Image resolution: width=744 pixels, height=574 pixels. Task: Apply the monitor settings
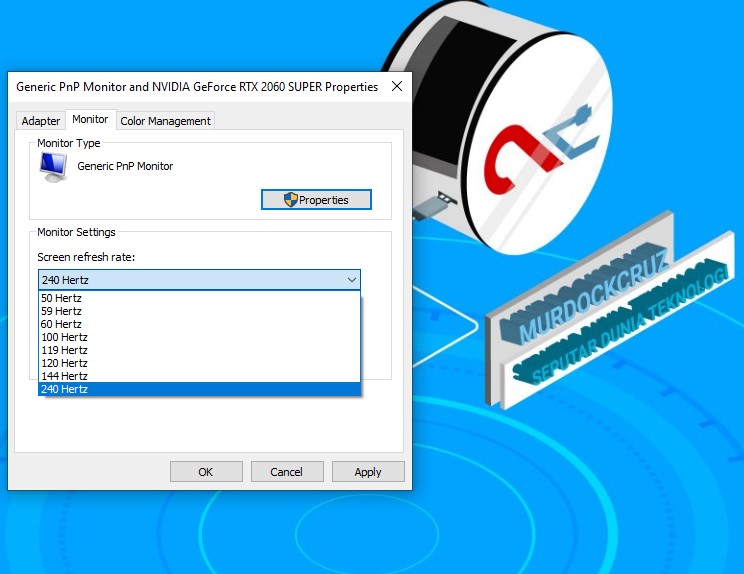tap(368, 472)
